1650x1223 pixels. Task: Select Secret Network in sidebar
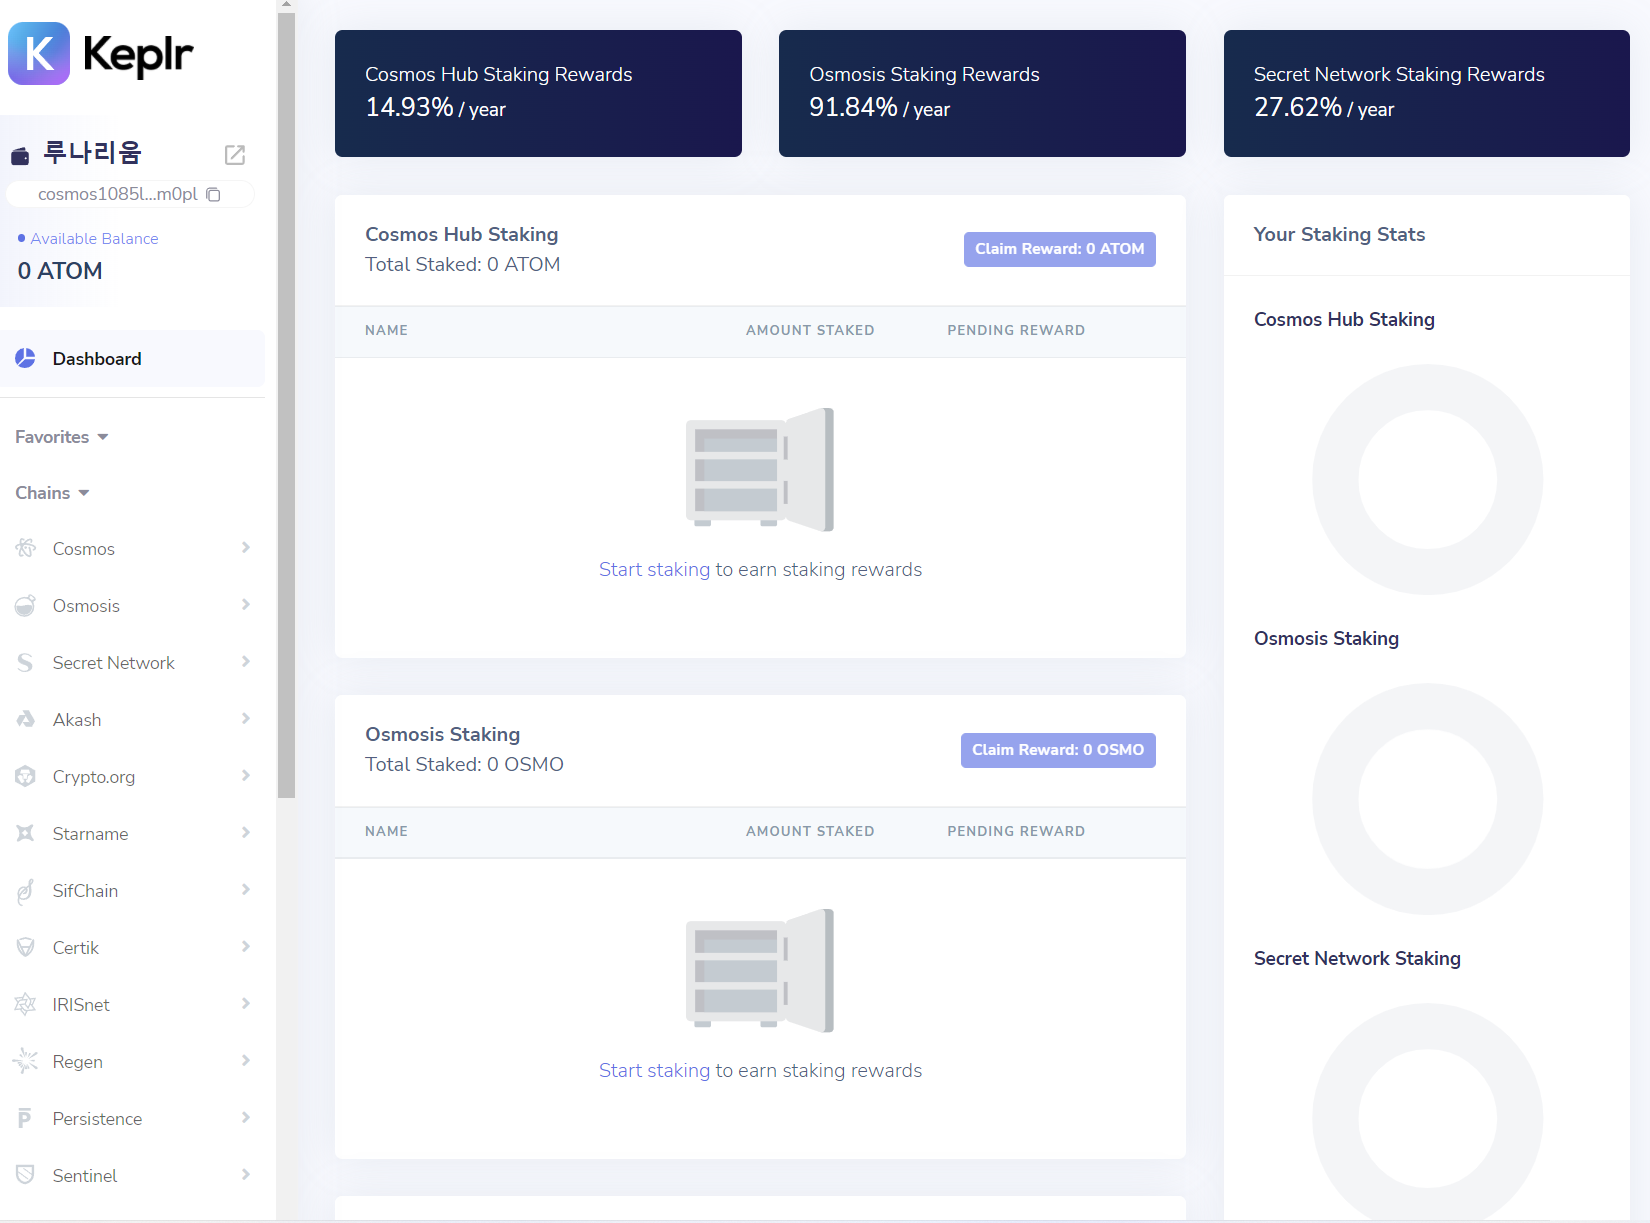tap(132, 662)
